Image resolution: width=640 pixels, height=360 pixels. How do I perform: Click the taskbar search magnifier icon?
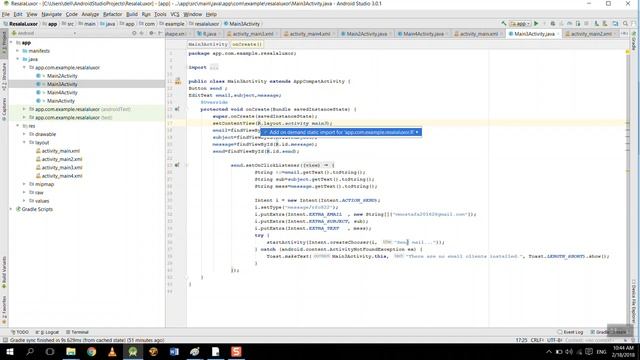click(x=30, y=351)
